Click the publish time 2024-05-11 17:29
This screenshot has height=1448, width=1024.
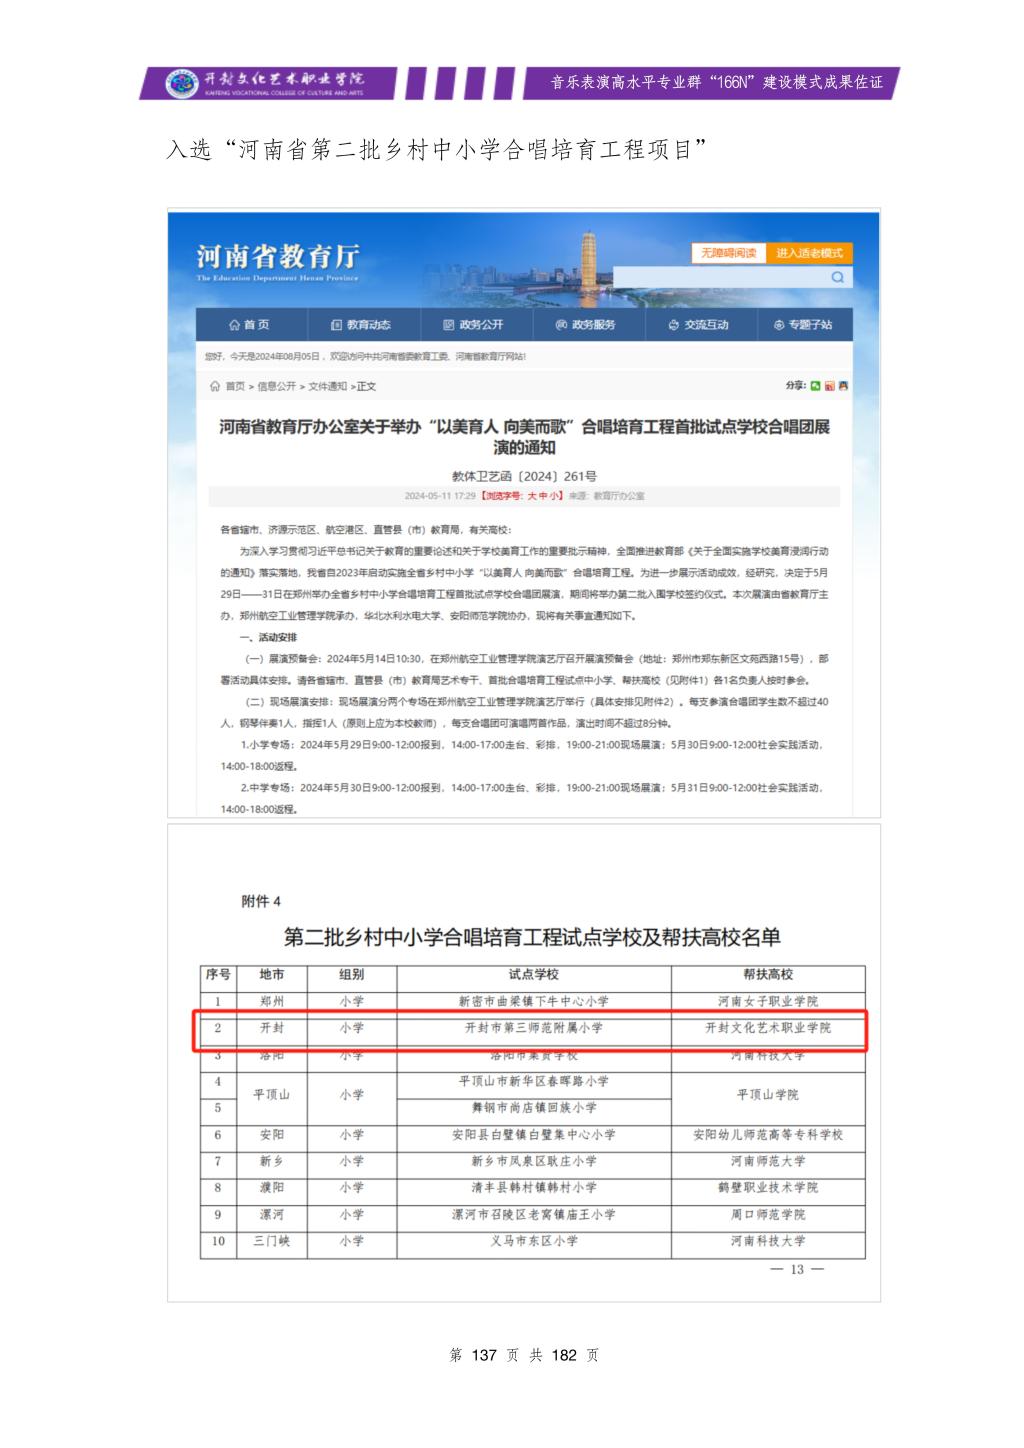[x=440, y=496]
